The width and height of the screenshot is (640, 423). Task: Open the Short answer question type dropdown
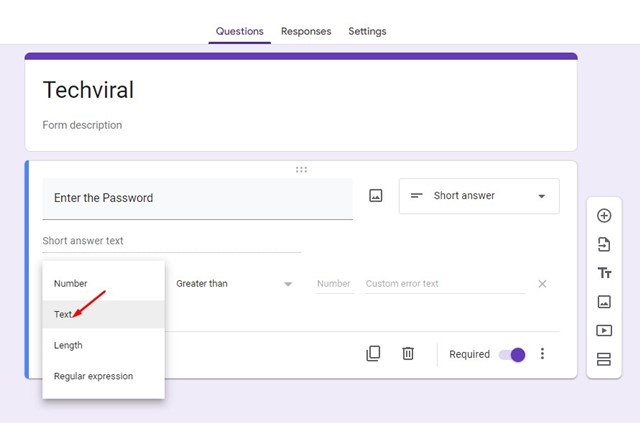(479, 196)
